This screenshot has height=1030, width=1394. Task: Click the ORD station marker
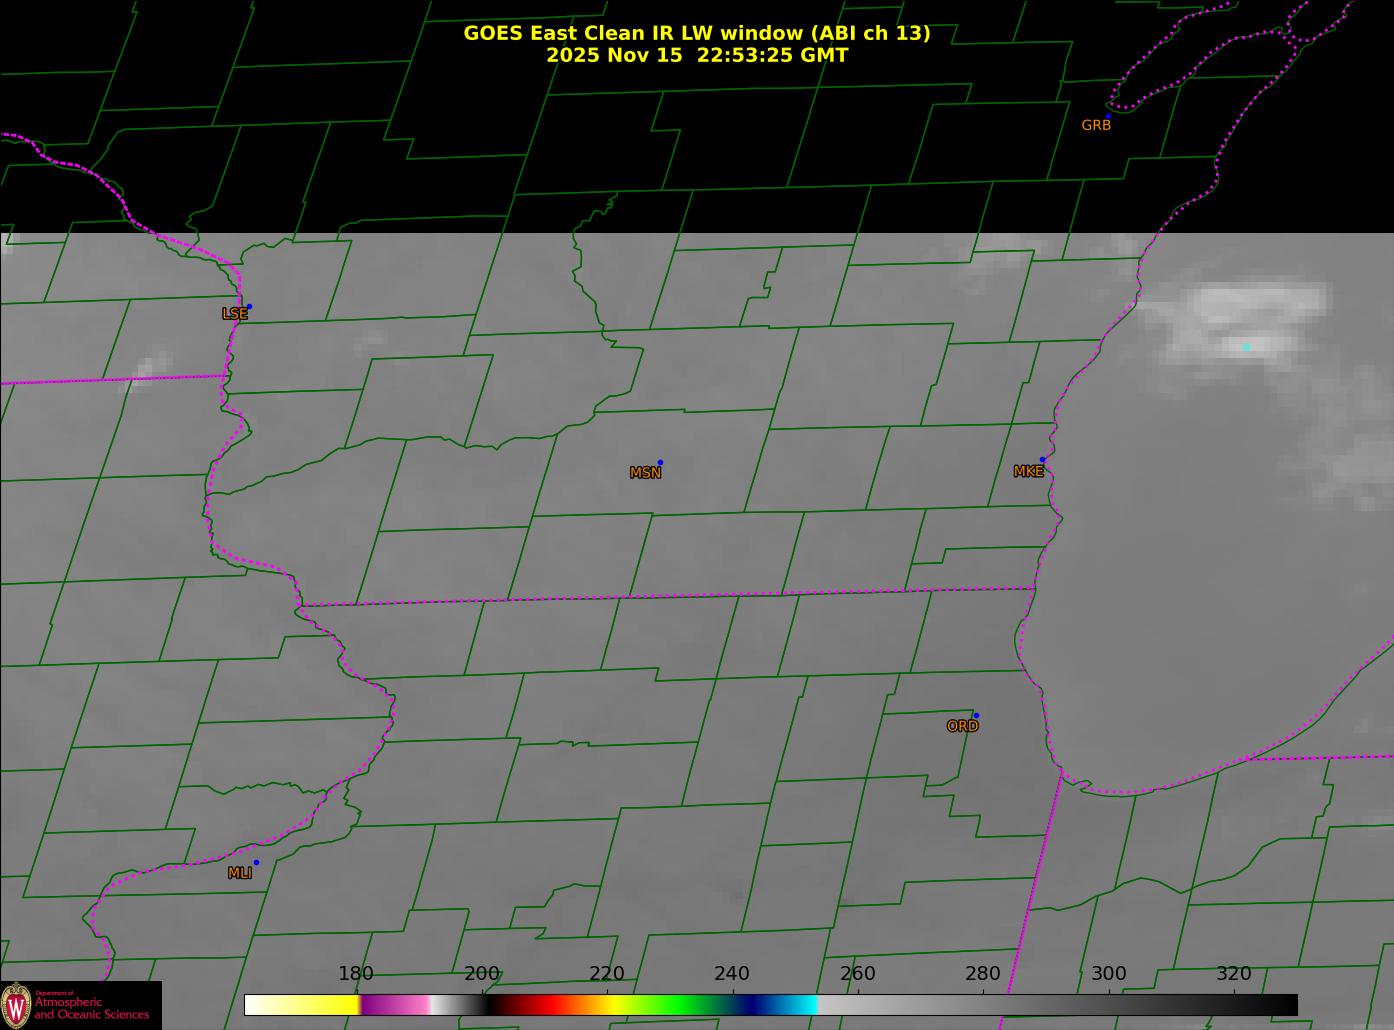(975, 716)
